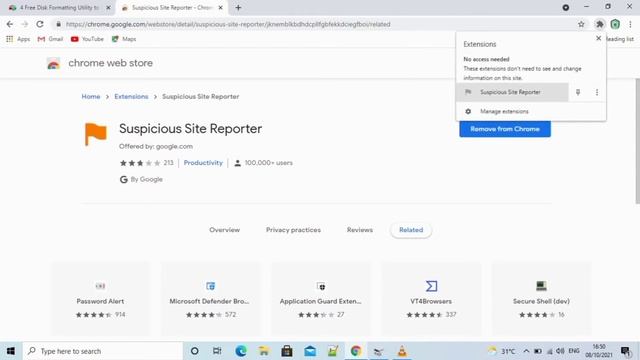
Task: Click the Chrome icon on the taskbar
Action: coord(356,351)
